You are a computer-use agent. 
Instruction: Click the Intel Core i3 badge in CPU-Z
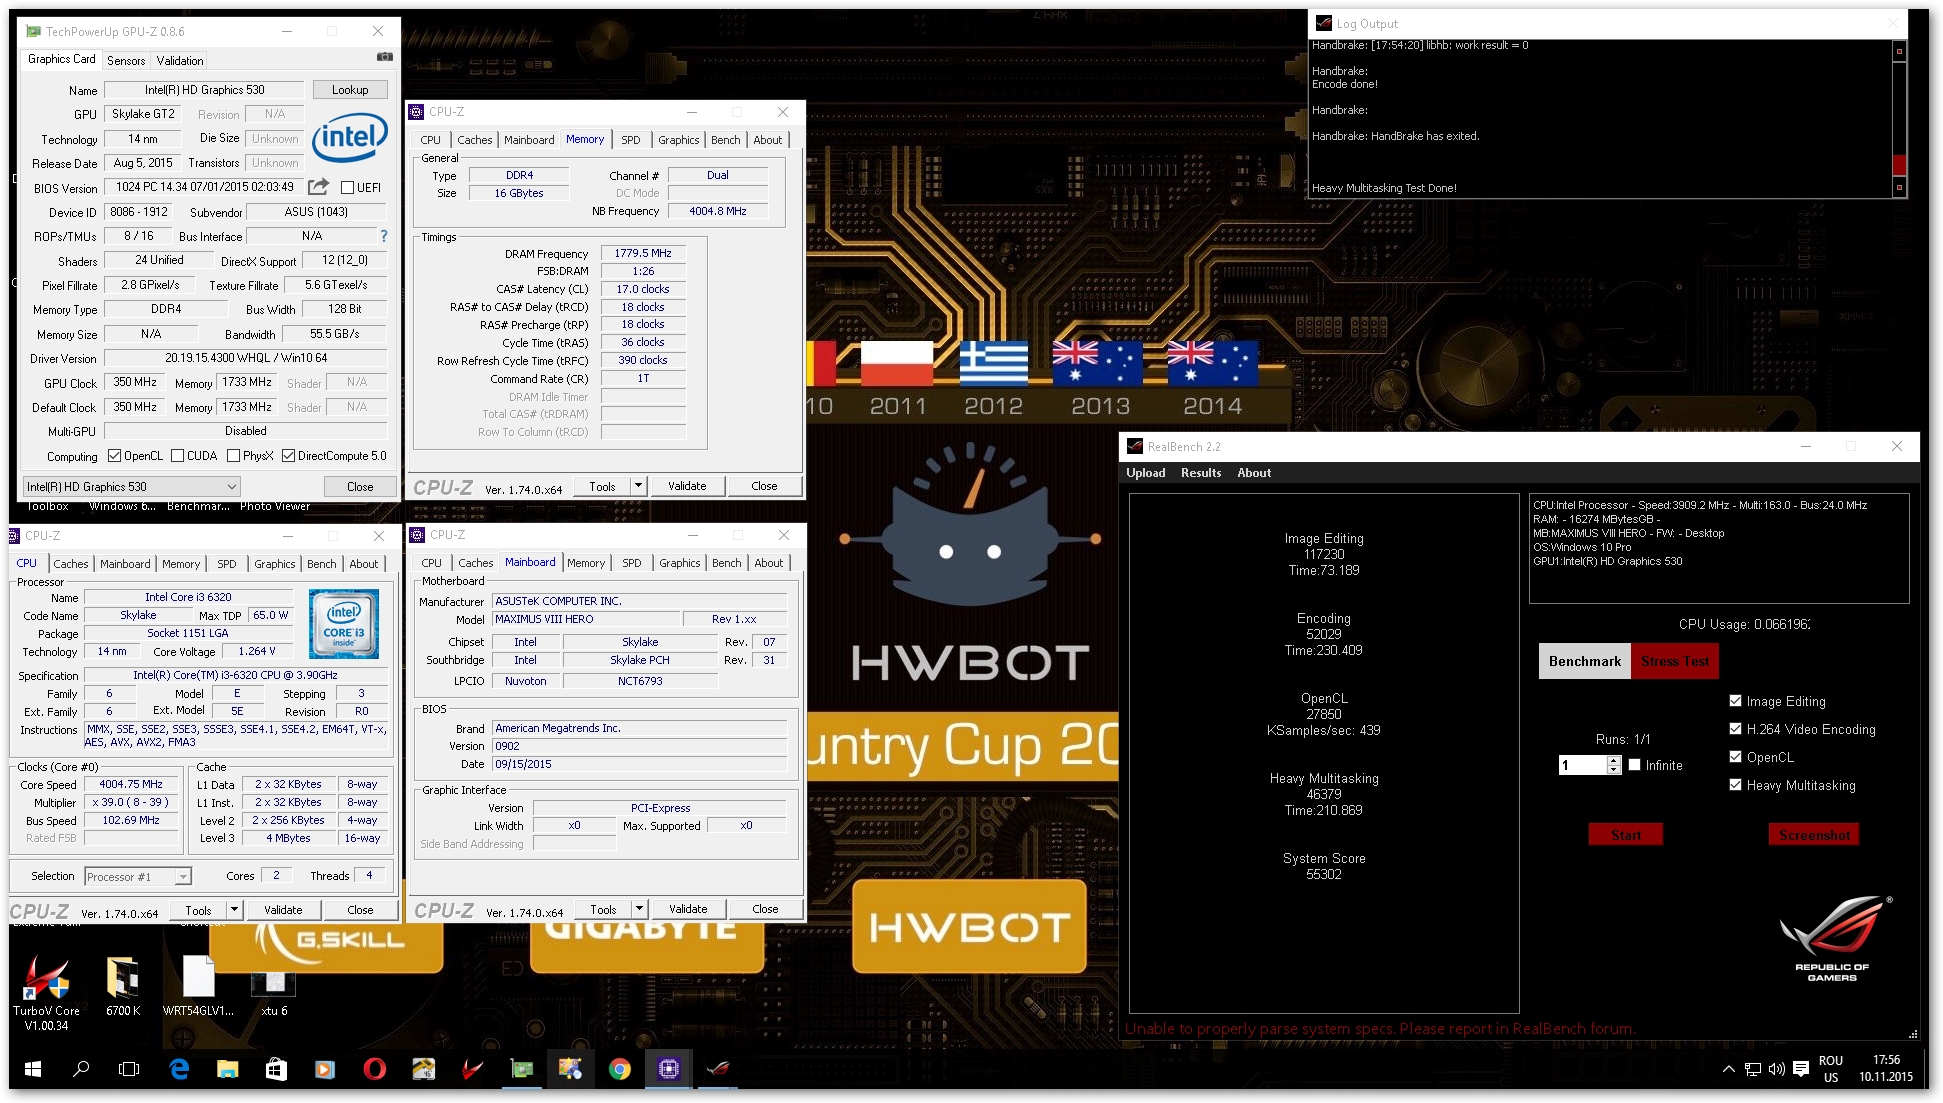(x=344, y=624)
